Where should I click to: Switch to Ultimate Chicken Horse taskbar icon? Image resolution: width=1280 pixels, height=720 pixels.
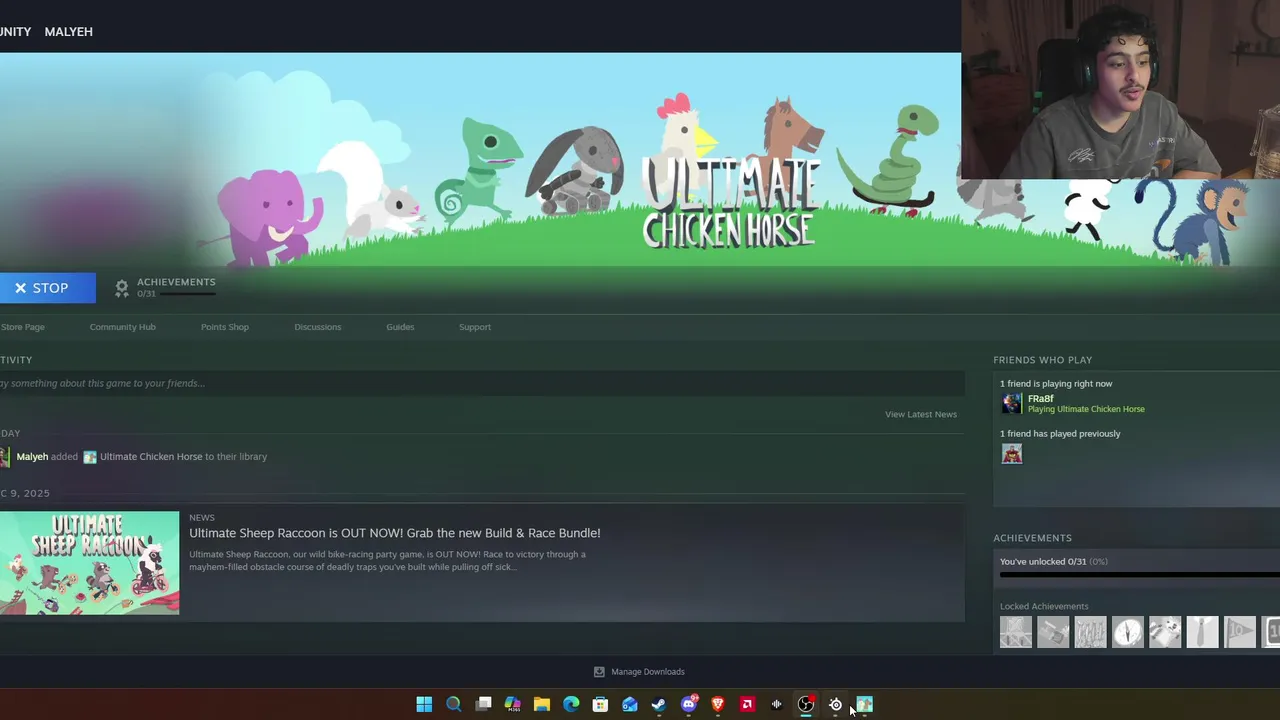865,705
